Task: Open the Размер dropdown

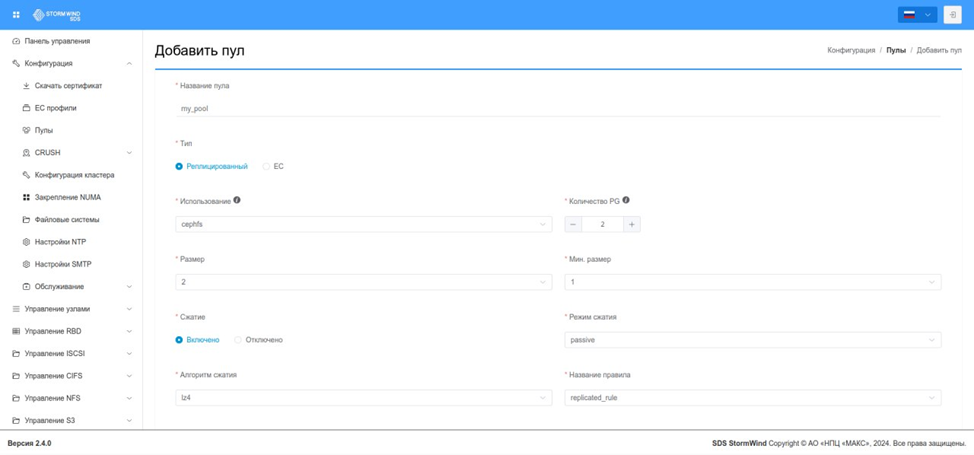Action: coord(364,282)
